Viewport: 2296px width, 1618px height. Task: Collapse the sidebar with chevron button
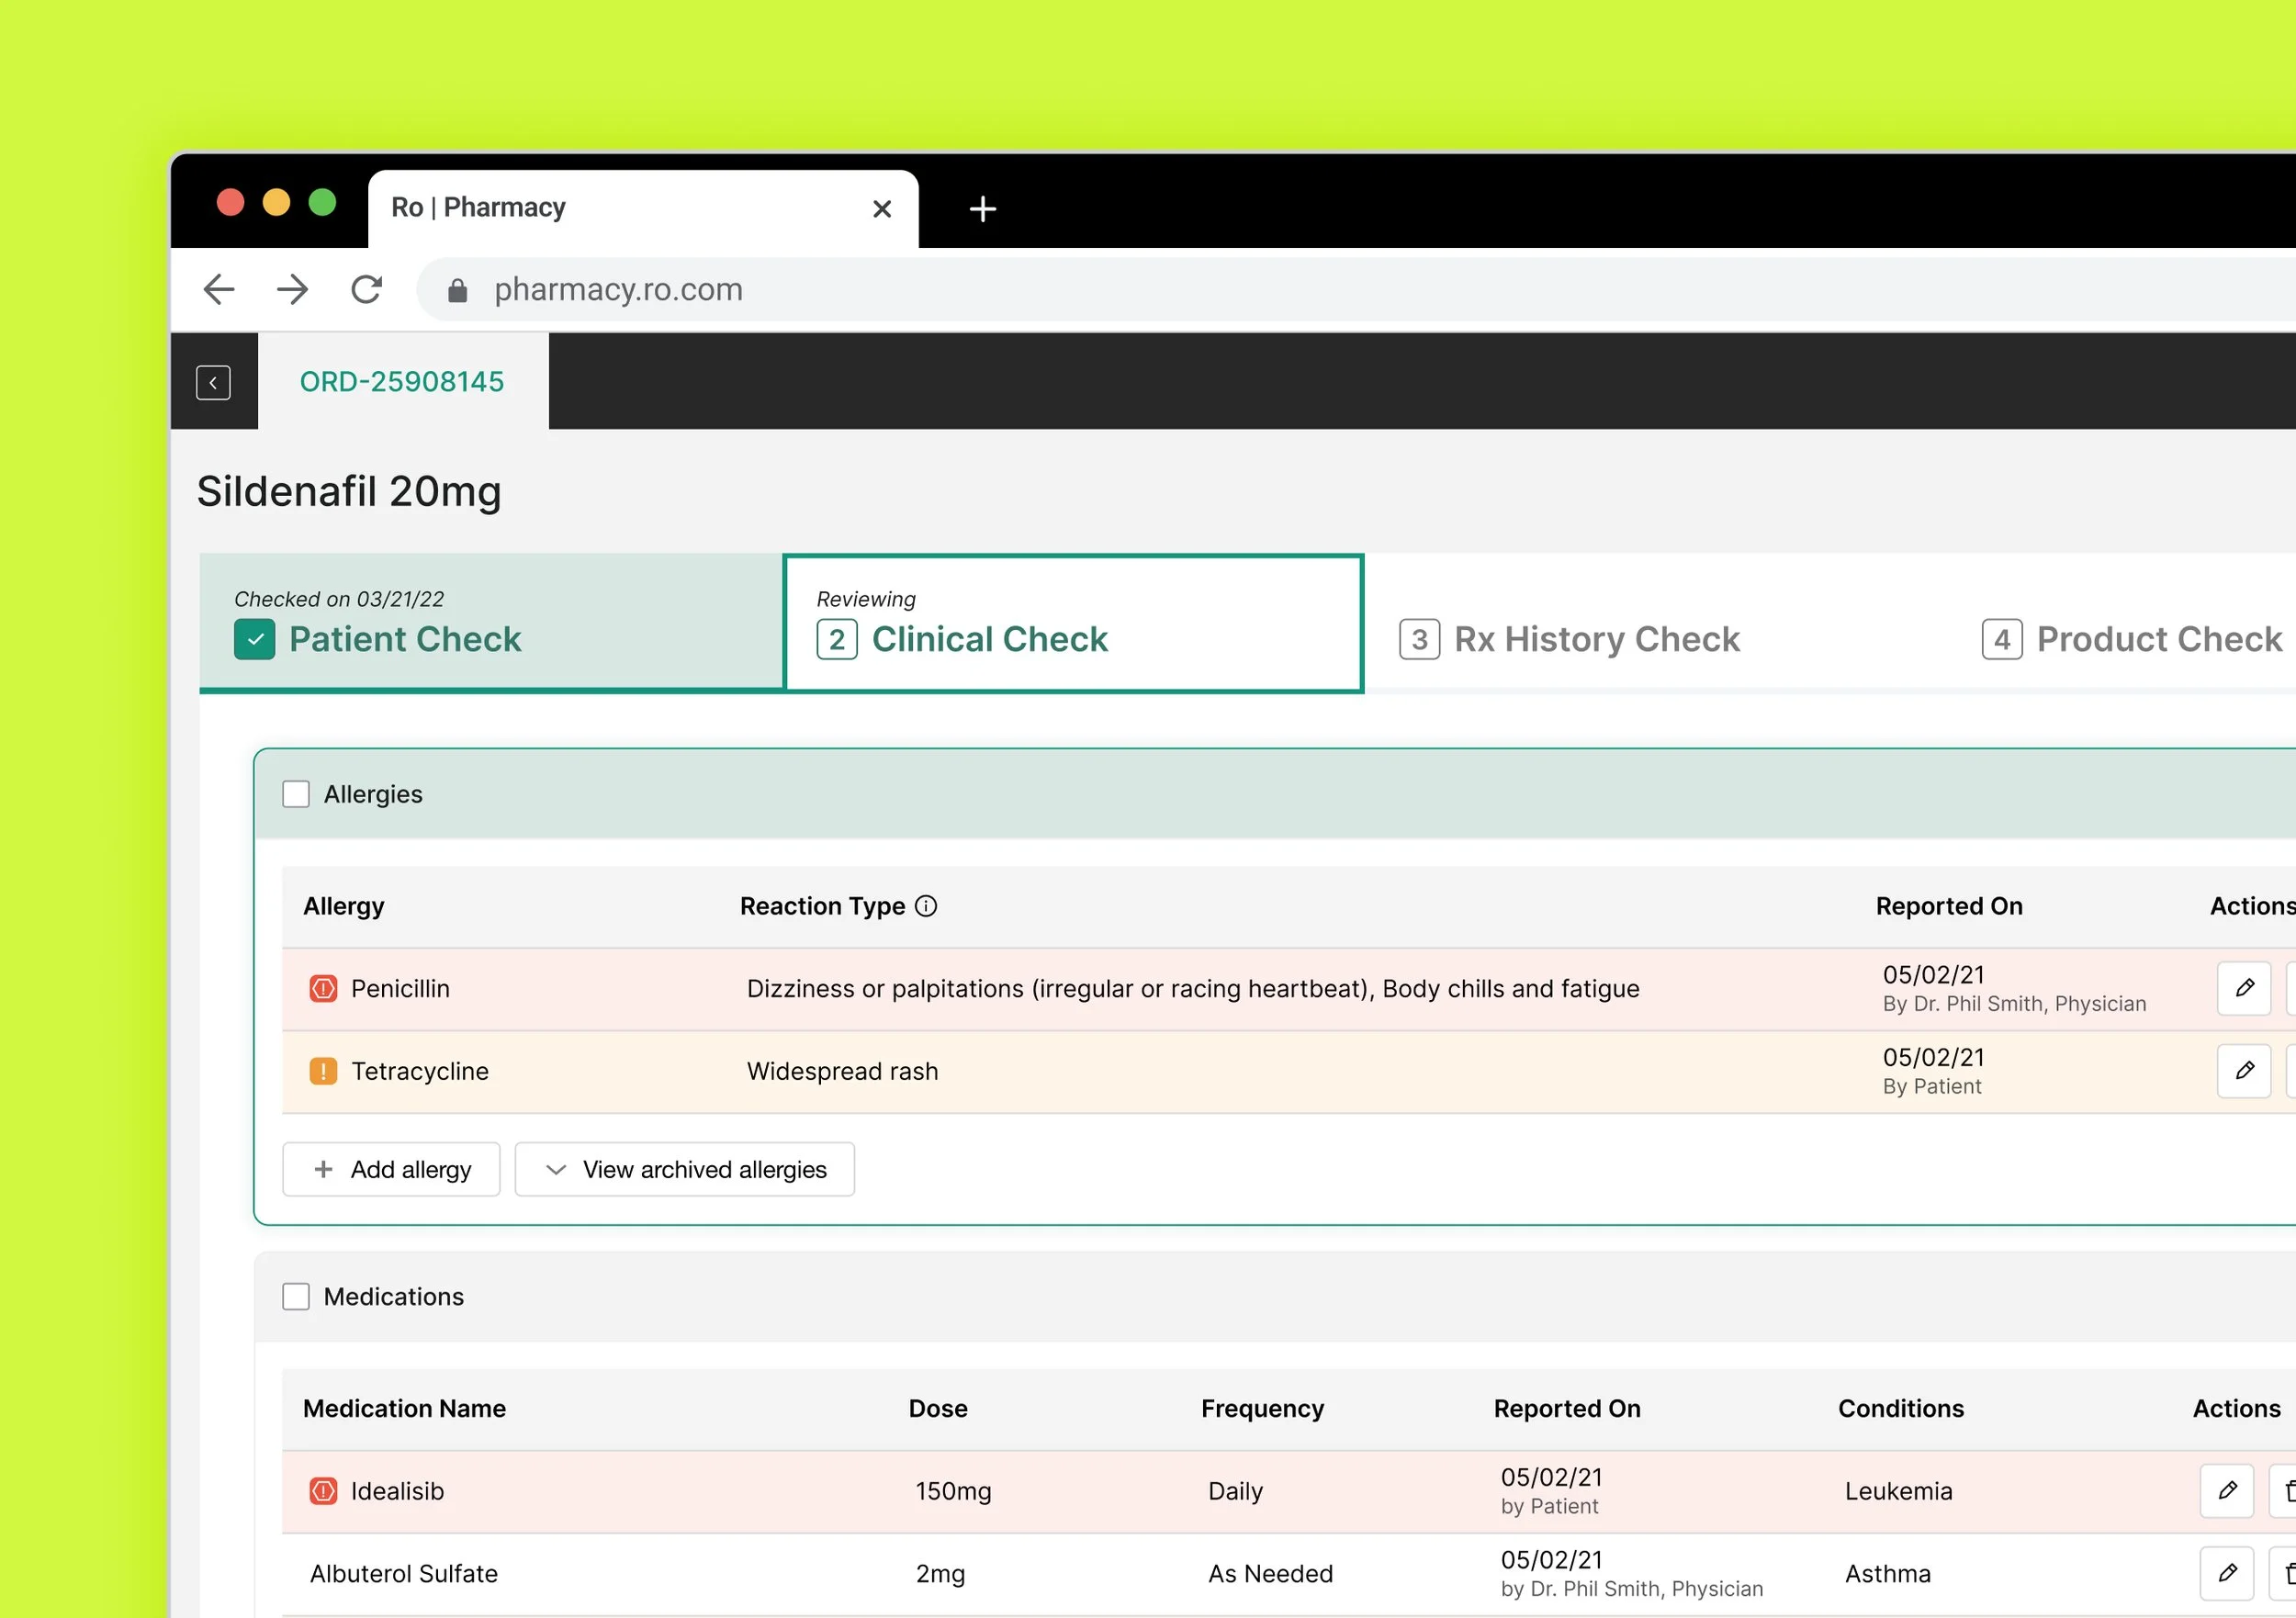213,382
